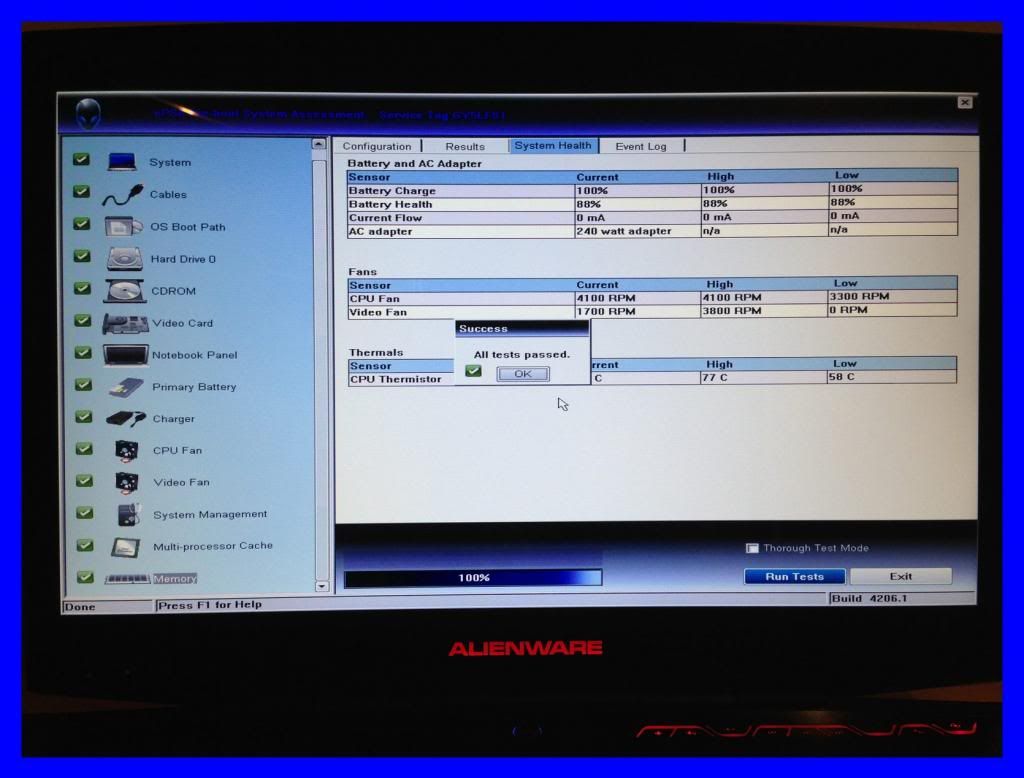The width and height of the screenshot is (1024, 778).
Task: Click the 100% test progress bar
Action: [473, 577]
